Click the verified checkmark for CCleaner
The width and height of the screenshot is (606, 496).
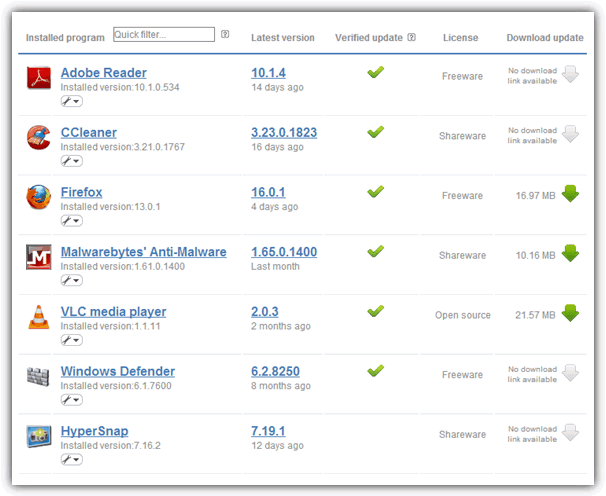coord(375,131)
